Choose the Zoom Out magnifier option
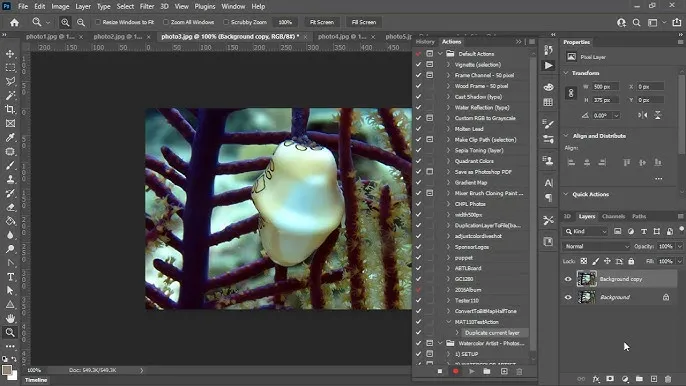This screenshot has width=686, height=386. tap(81, 22)
